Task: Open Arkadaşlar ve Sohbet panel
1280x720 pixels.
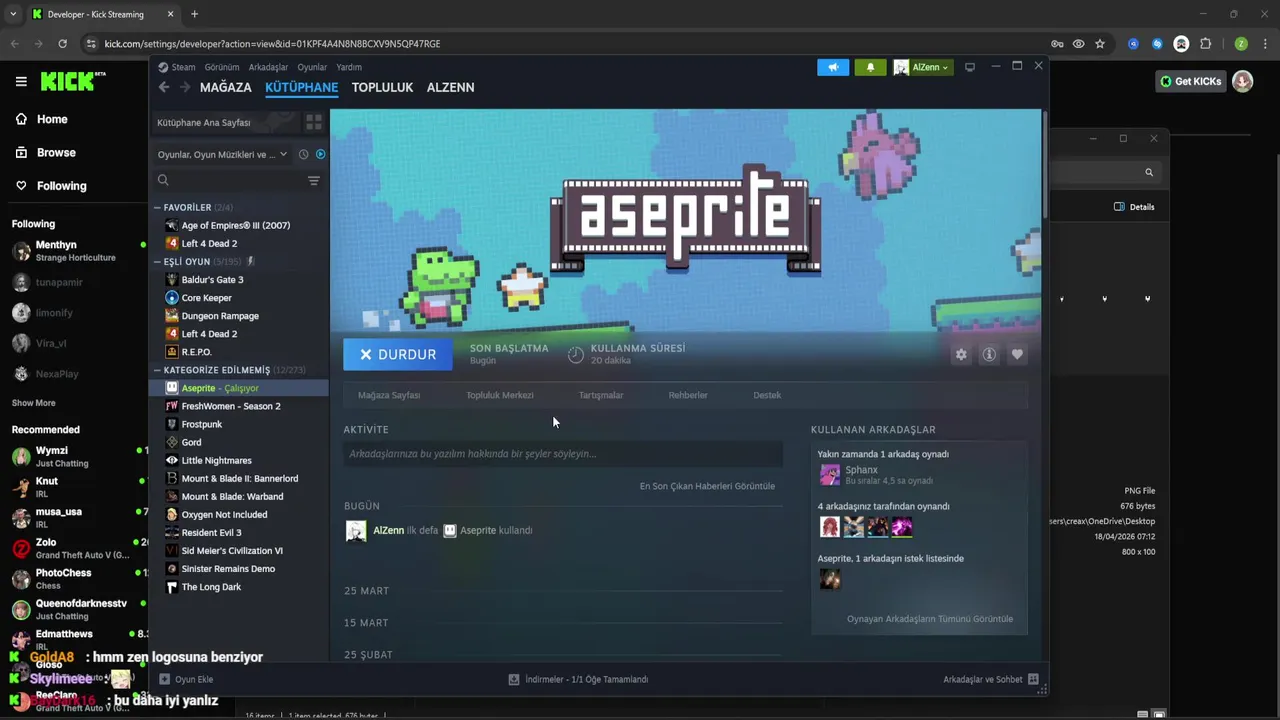Action: tap(991, 679)
